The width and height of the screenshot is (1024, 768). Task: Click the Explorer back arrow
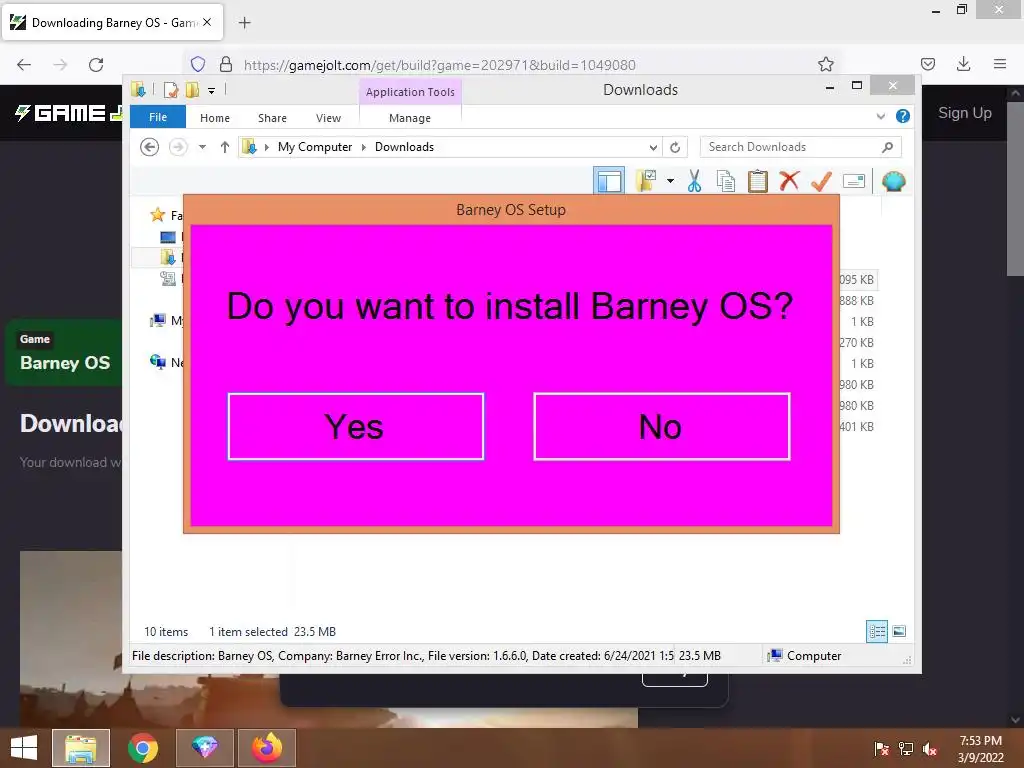(x=150, y=147)
